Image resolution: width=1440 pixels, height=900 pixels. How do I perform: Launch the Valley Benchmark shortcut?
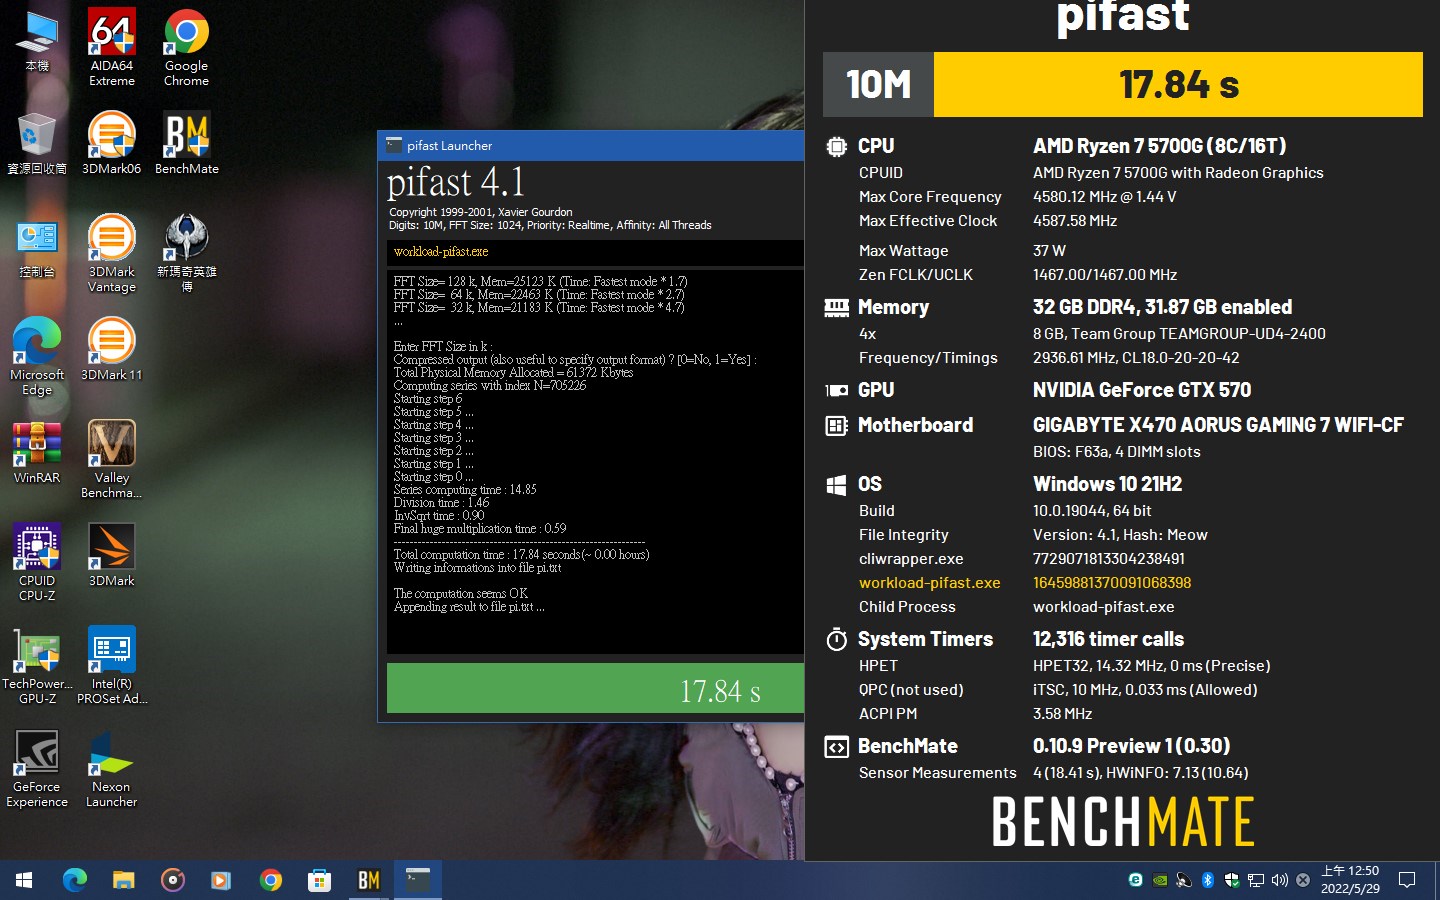pyautogui.click(x=112, y=459)
